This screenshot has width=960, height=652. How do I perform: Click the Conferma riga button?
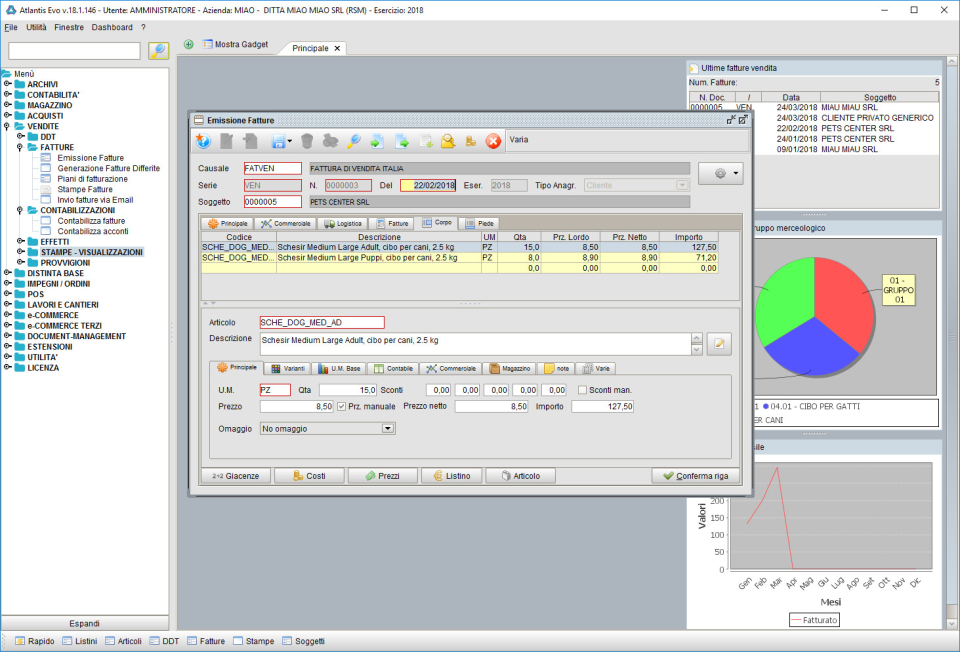click(694, 476)
